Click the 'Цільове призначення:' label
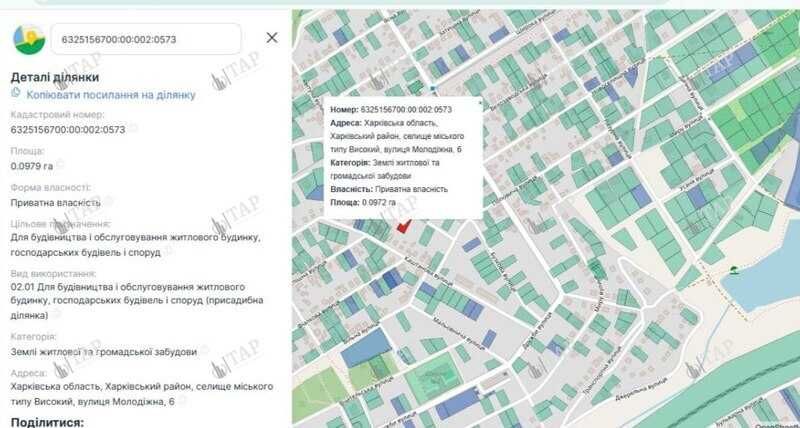The width and height of the screenshot is (800, 428). click(60, 224)
